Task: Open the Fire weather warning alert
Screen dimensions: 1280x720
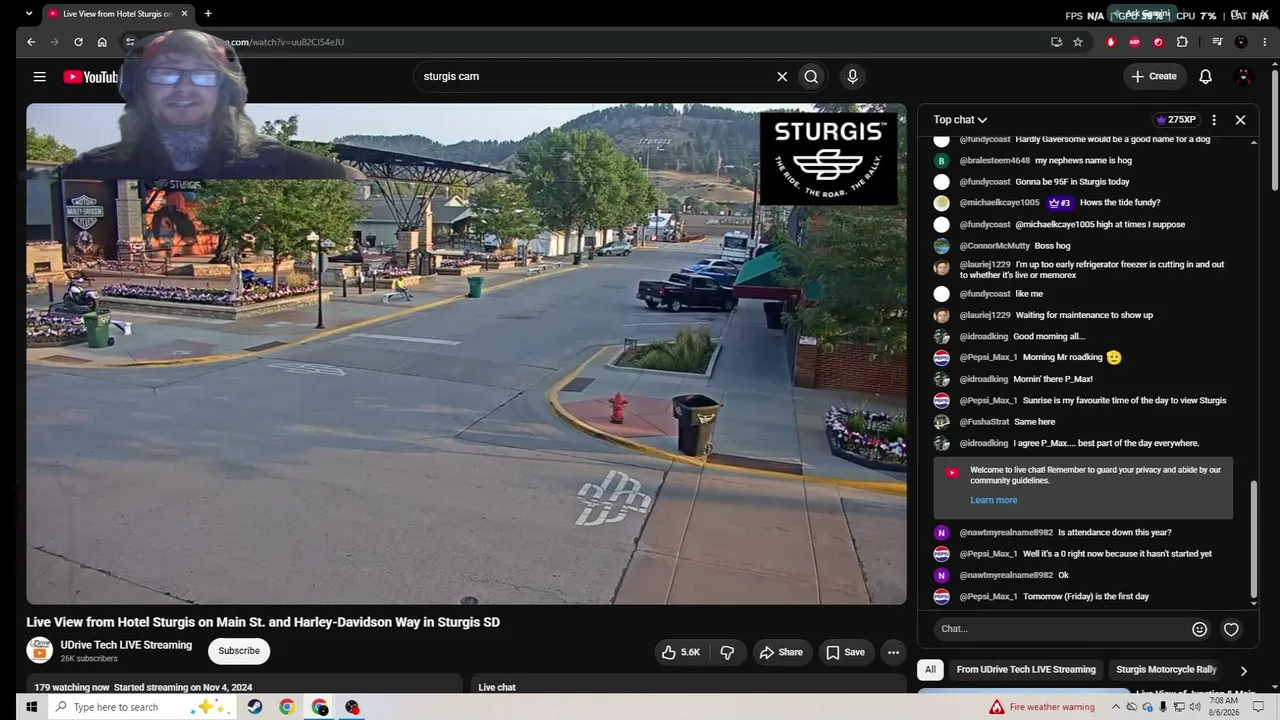Action: (x=1042, y=707)
